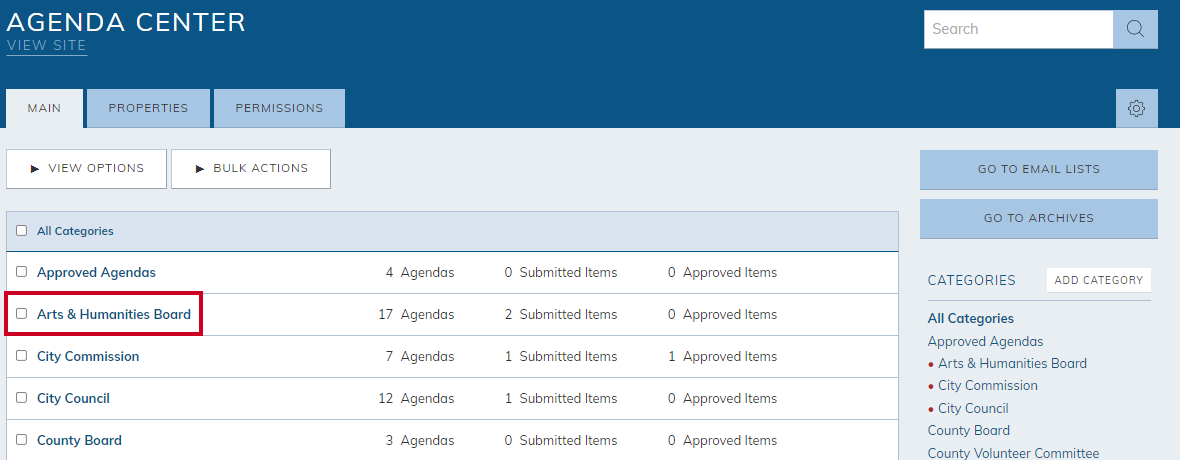
Task: Expand the View Options panel
Action: pos(87,169)
